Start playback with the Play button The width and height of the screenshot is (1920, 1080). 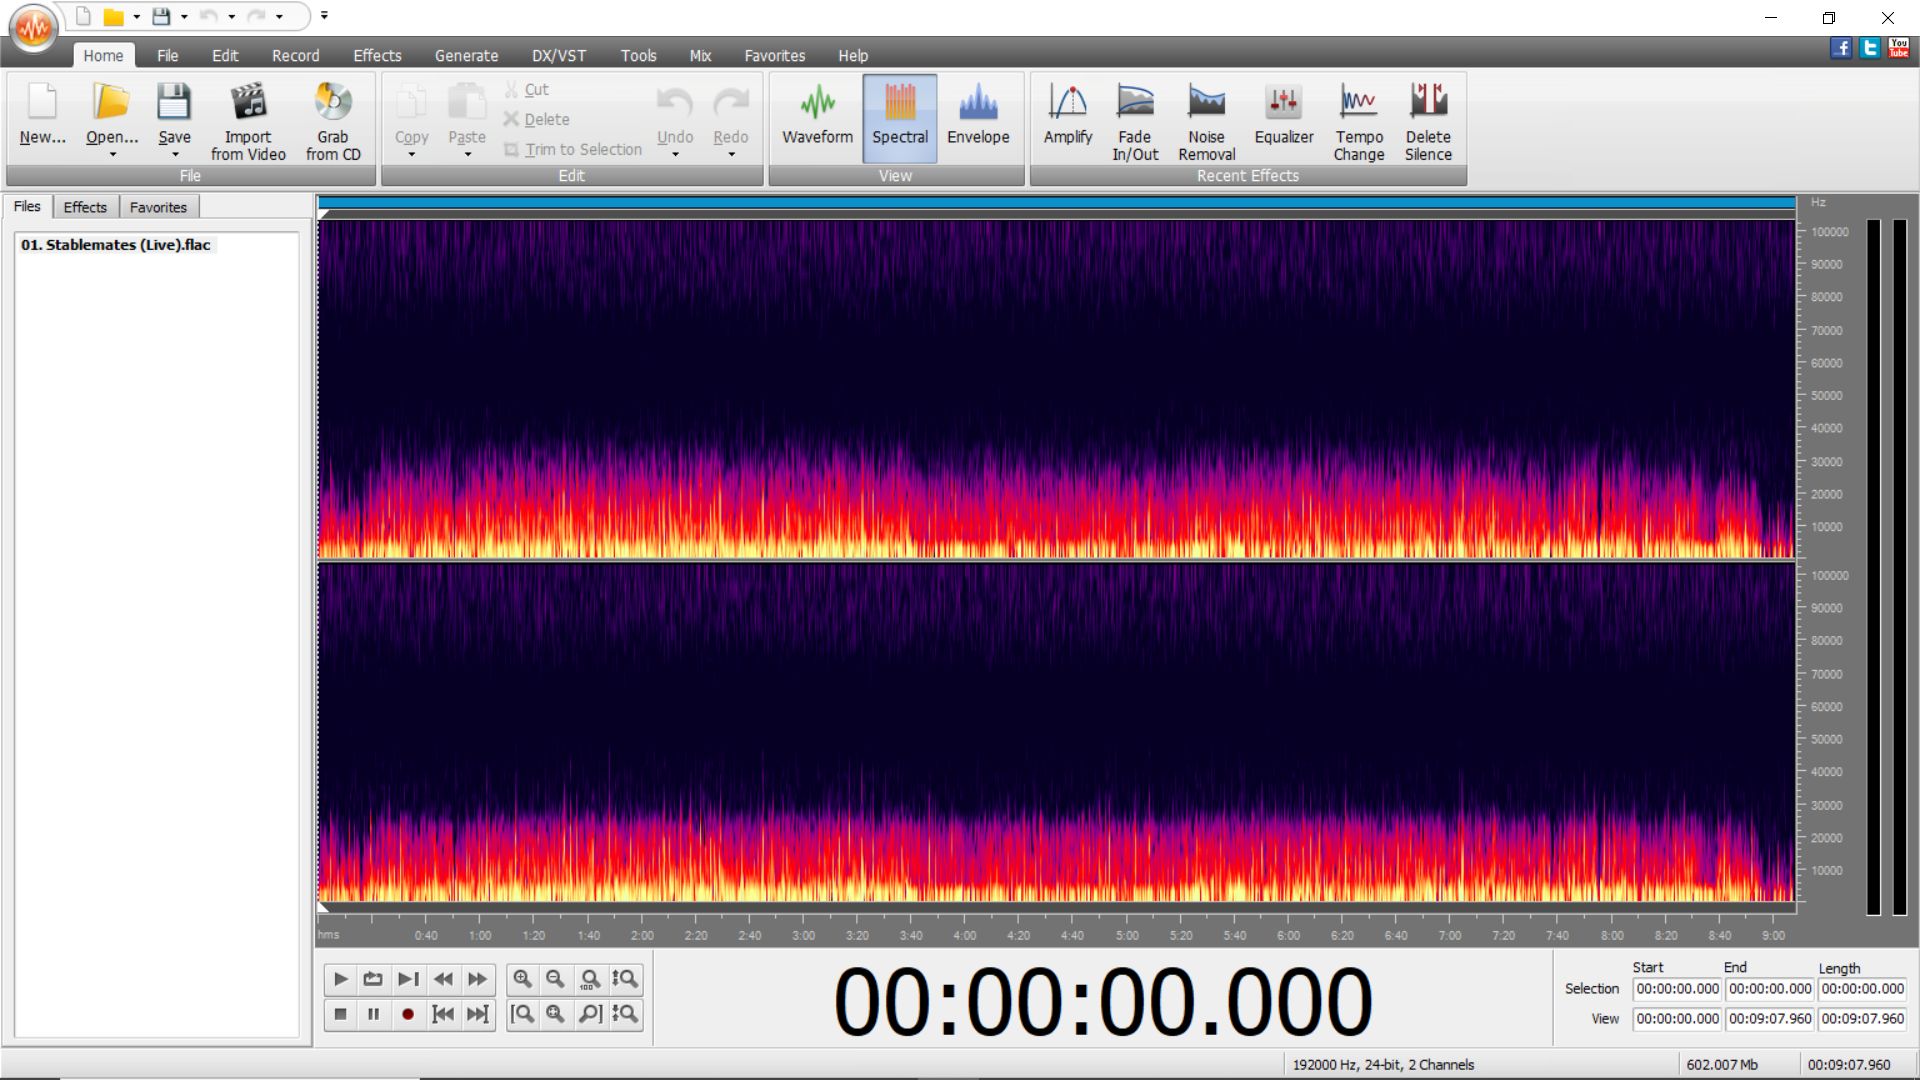point(340,979)
